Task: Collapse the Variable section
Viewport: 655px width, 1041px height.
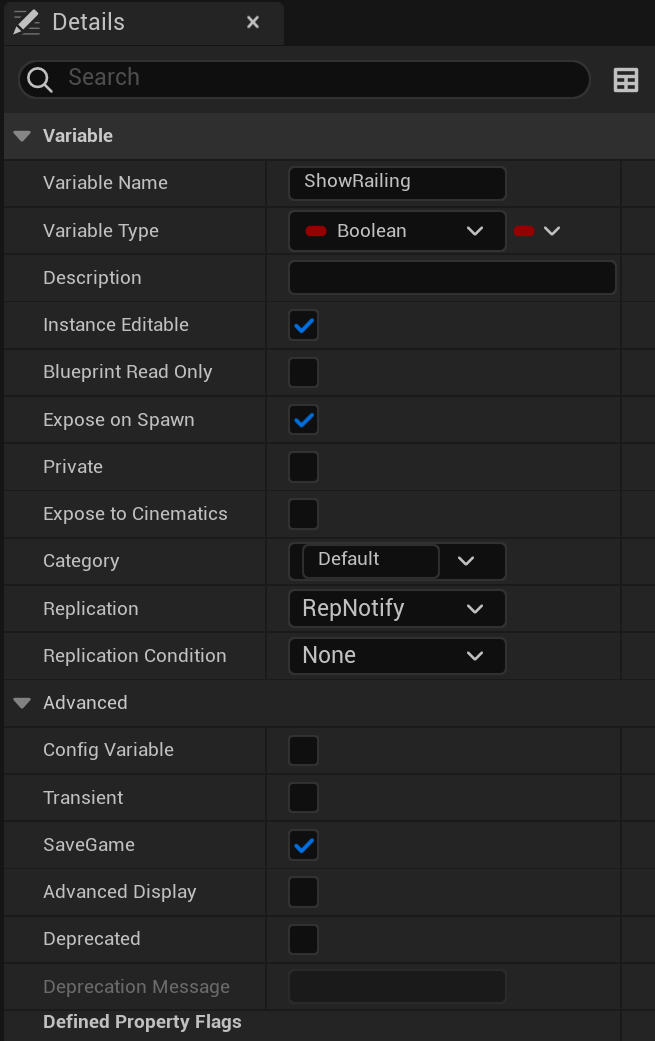Action: (x=22, y=136)
